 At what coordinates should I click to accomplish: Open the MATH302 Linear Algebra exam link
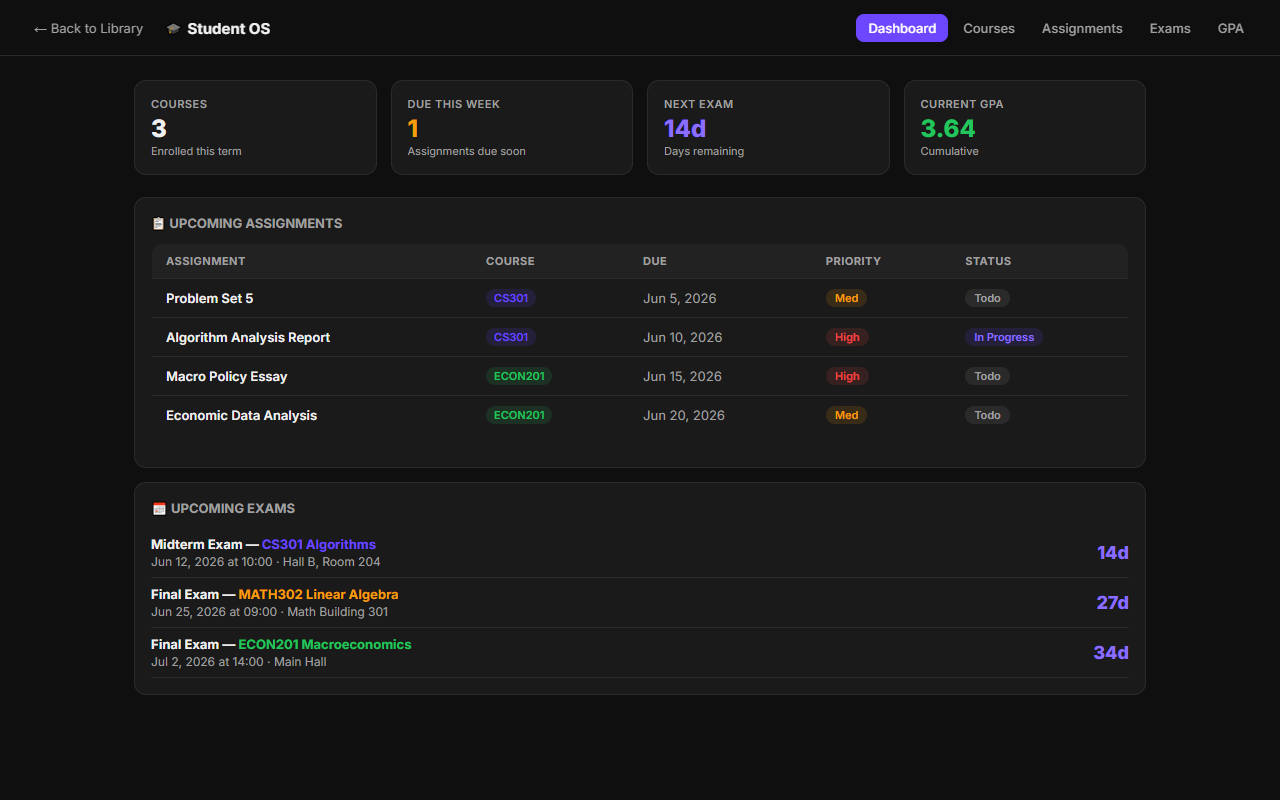pyautogui.click(x=318, y=595)
